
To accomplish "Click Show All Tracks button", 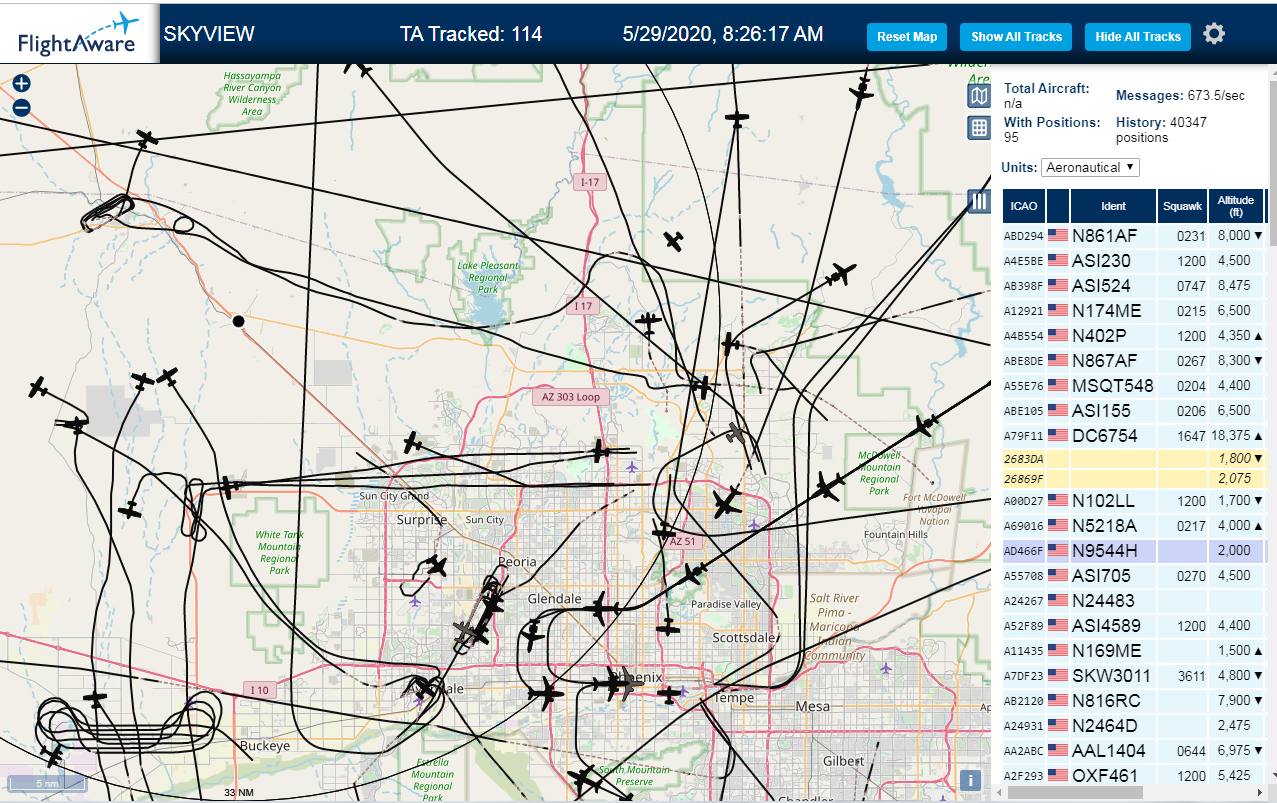I will tap(1016, 37).
